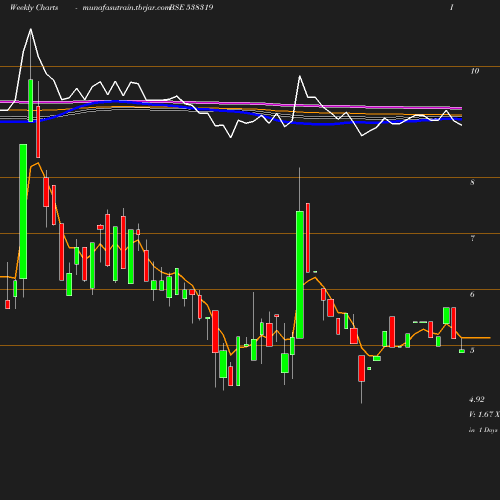
Task: Click the last price value '4.92'
Action: (477, 399)
